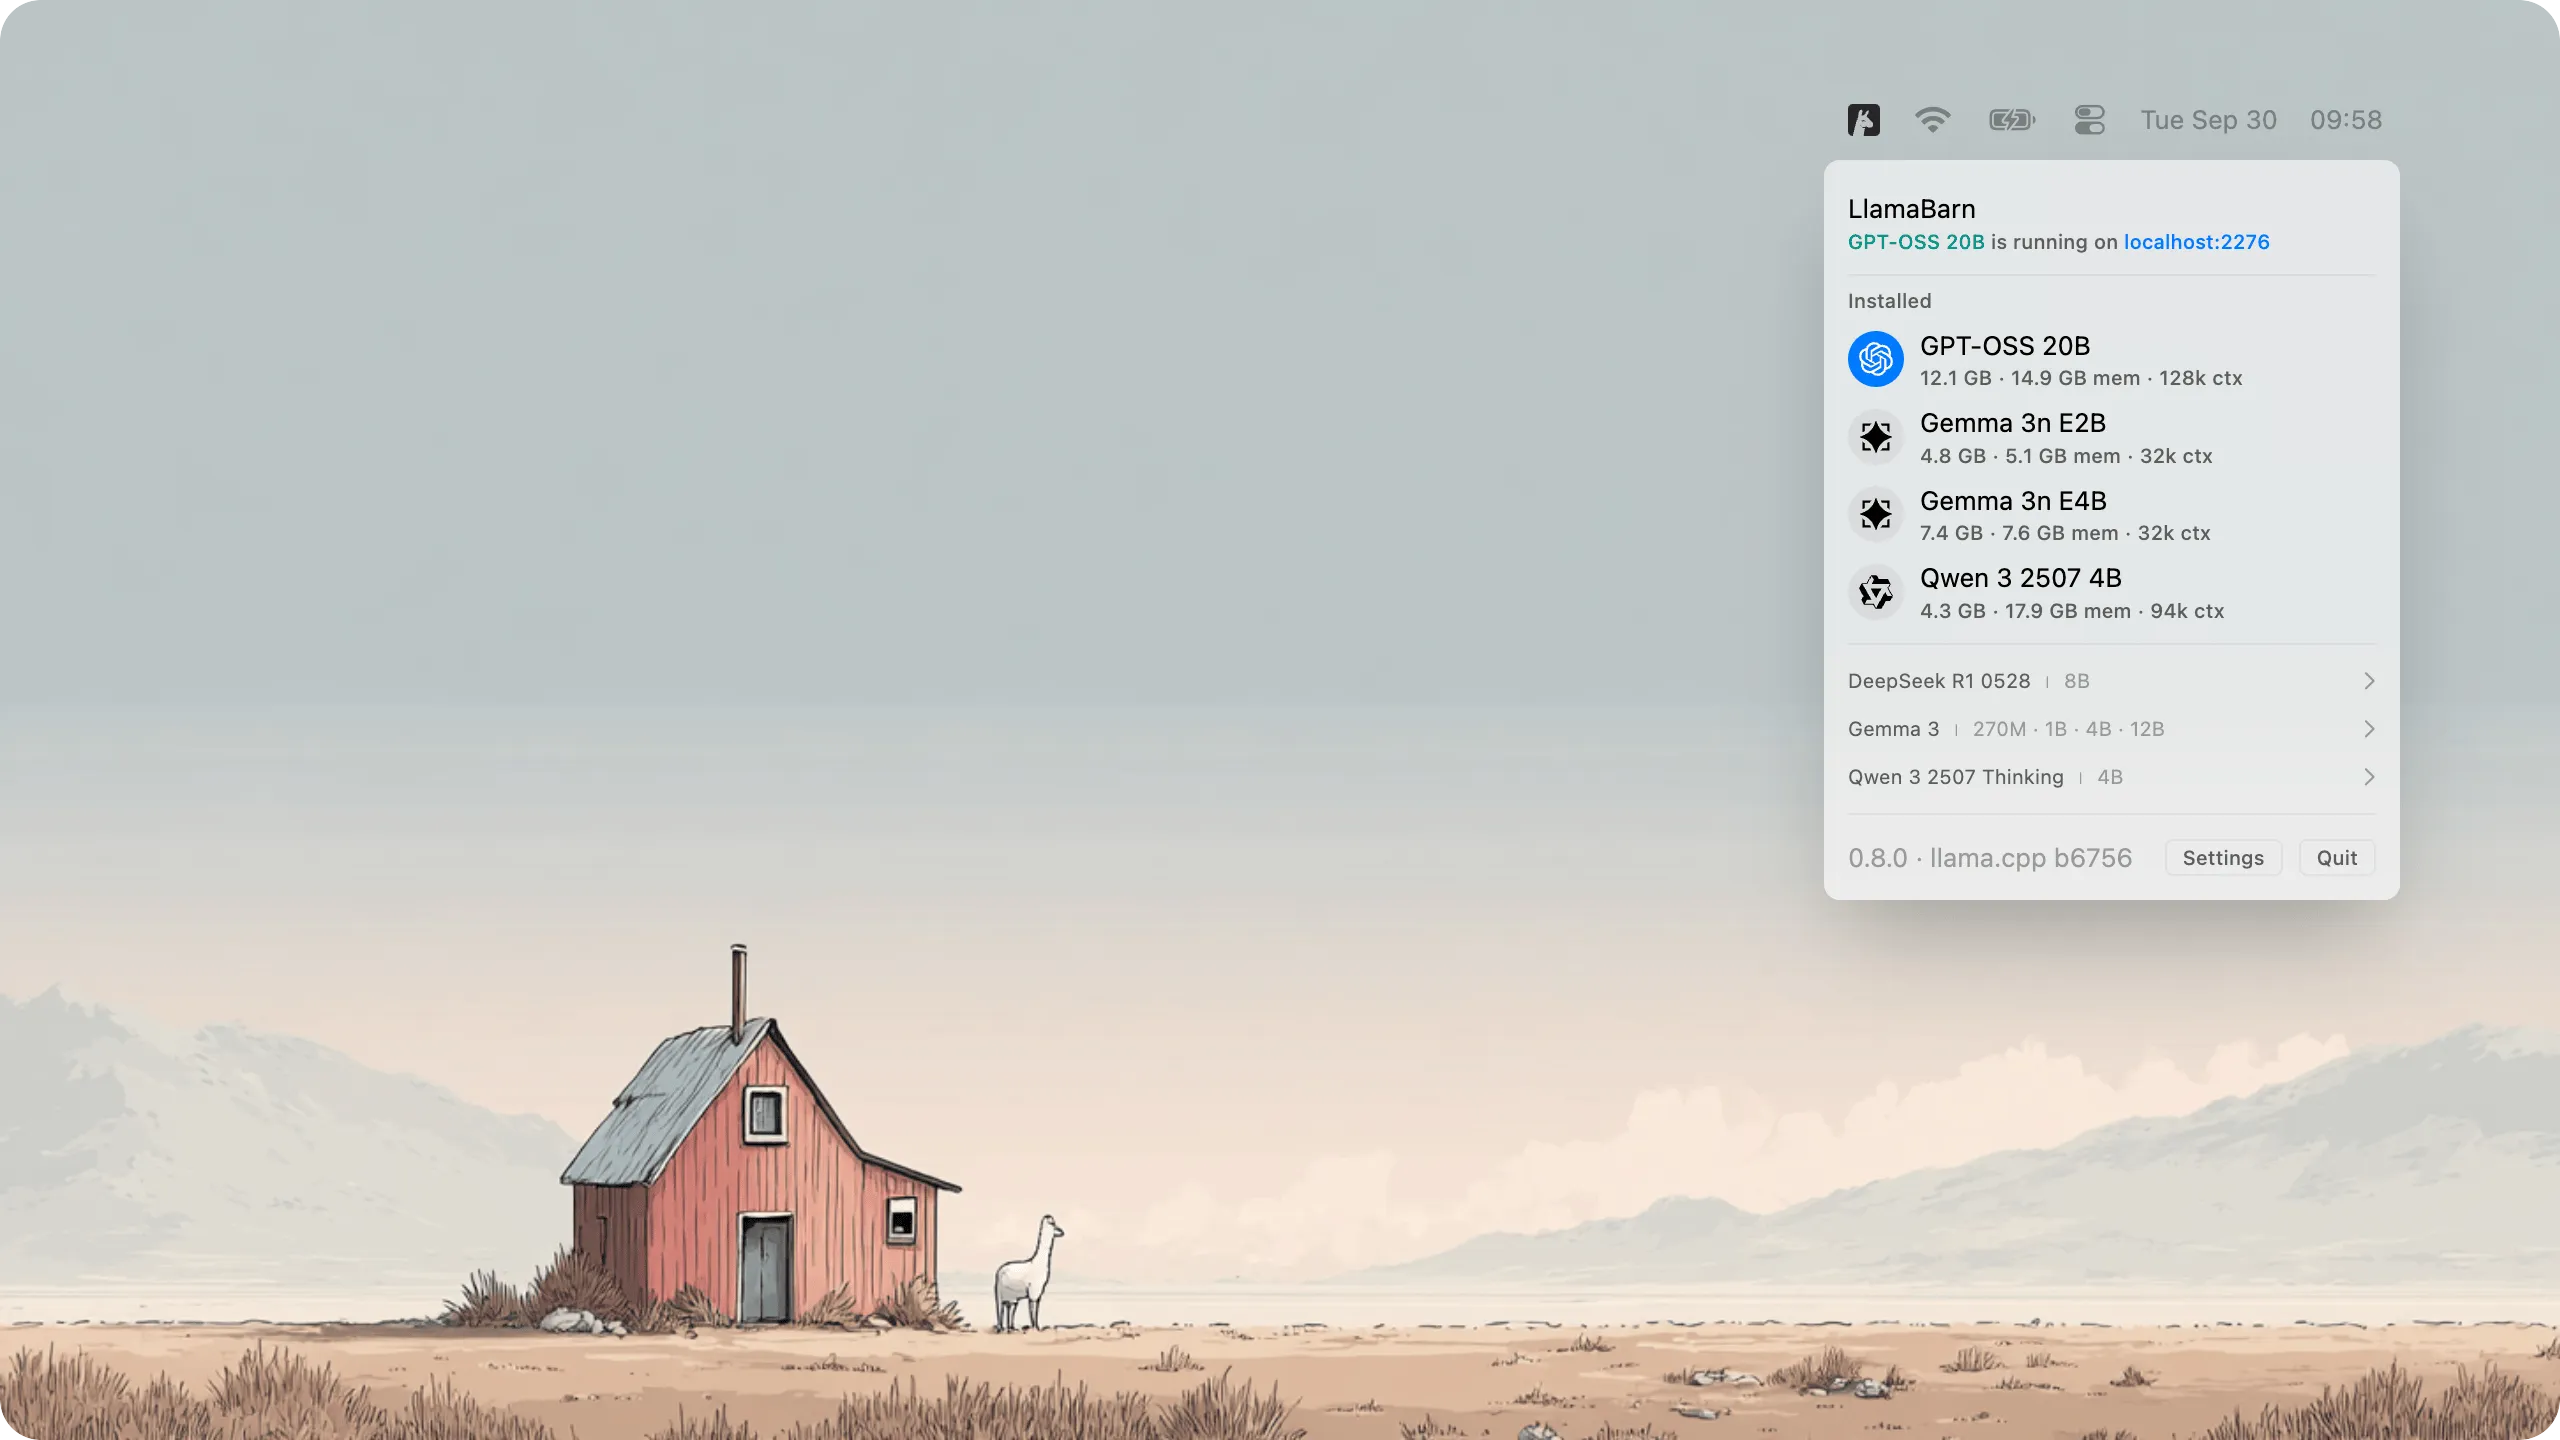Click the battery charging status icon

(x=2012, y=119)
